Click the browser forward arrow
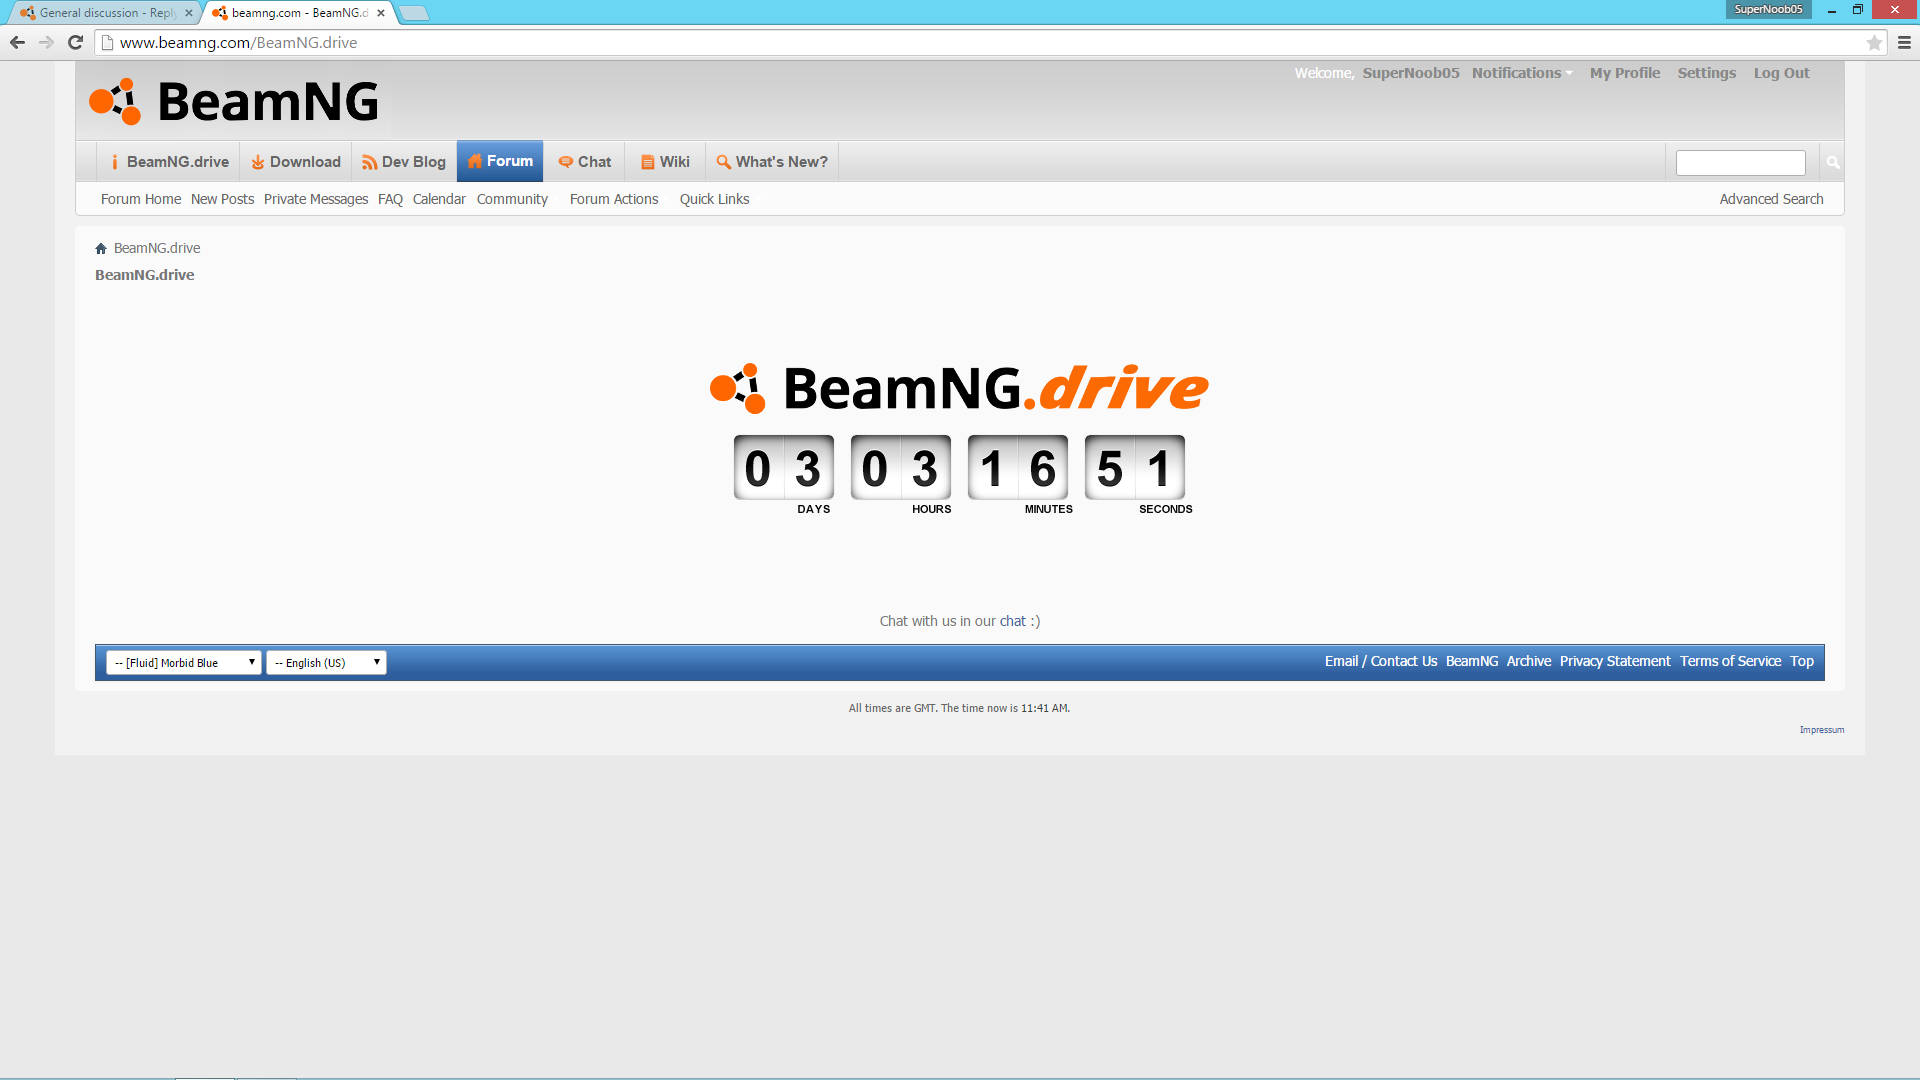This screenshot has width=1920, height=1080. point(46,42)
